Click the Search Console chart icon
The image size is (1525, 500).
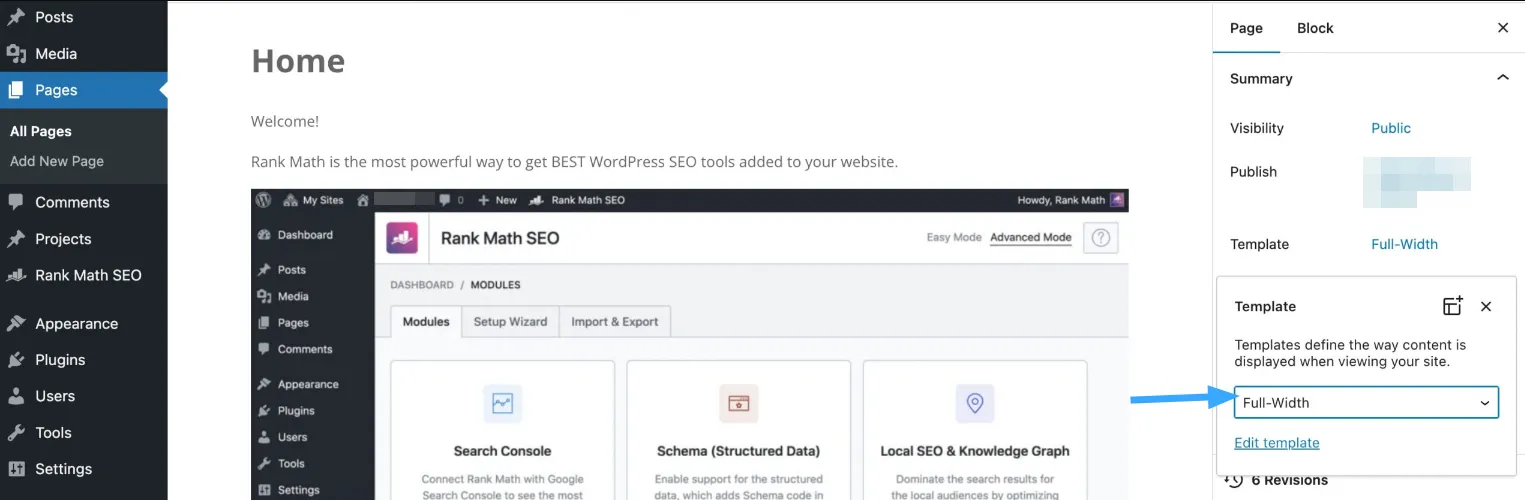point(502,404)
